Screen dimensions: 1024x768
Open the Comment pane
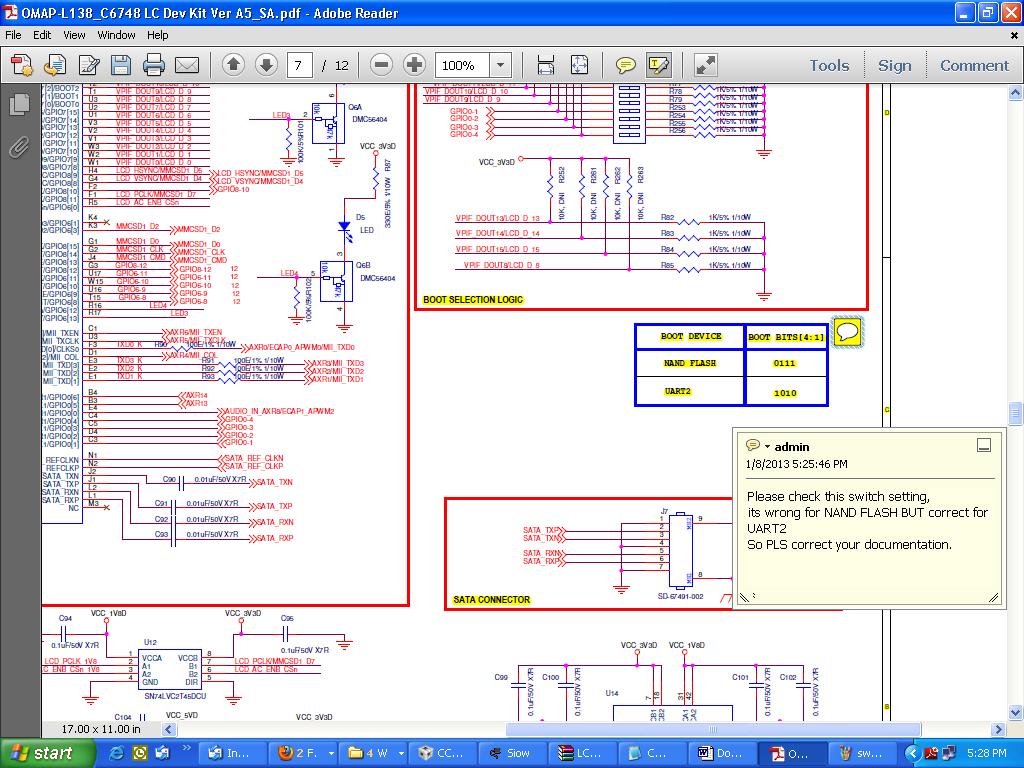974,65
